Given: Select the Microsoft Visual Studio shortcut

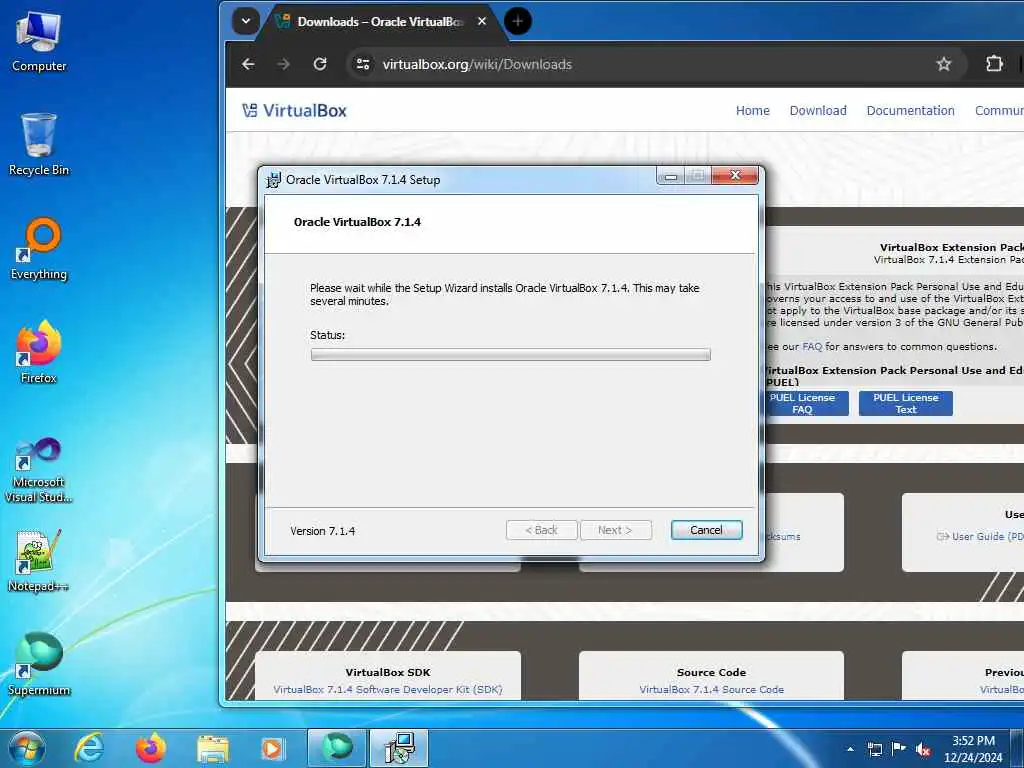Looking at the screenshot, I should coord(39,470).
